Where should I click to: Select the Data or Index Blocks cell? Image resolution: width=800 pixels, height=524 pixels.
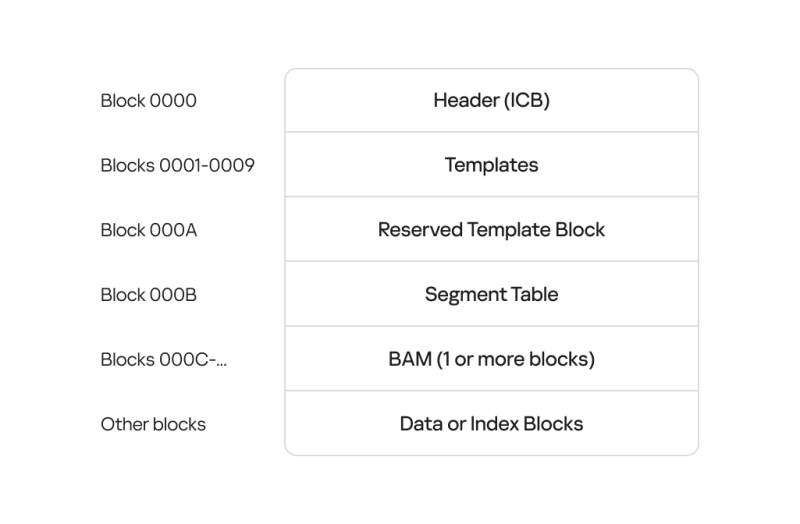point(491,423)
